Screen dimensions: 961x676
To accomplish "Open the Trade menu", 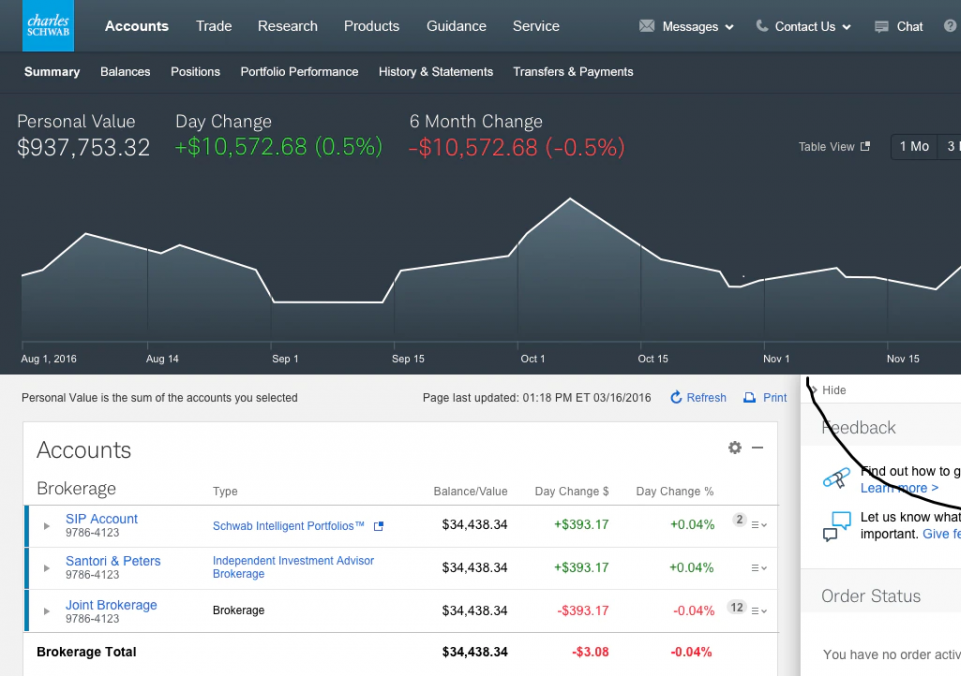I will pos(213,26).
